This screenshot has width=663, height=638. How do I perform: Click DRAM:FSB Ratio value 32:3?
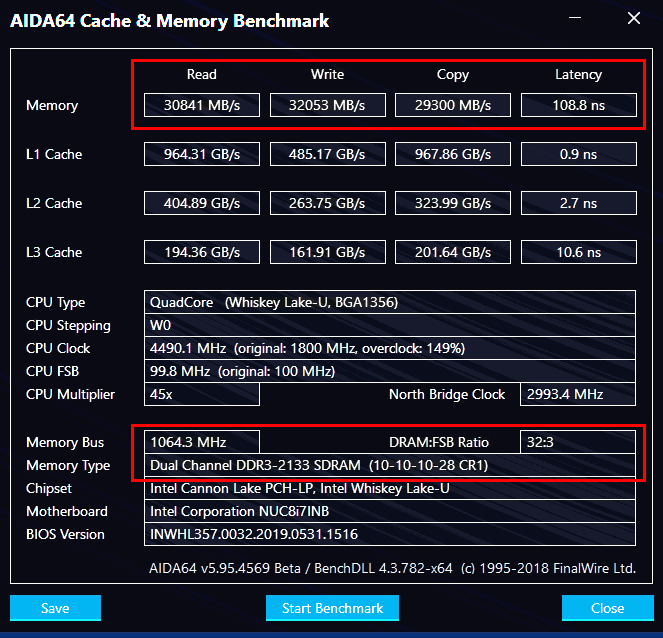(x=578, y=442)
